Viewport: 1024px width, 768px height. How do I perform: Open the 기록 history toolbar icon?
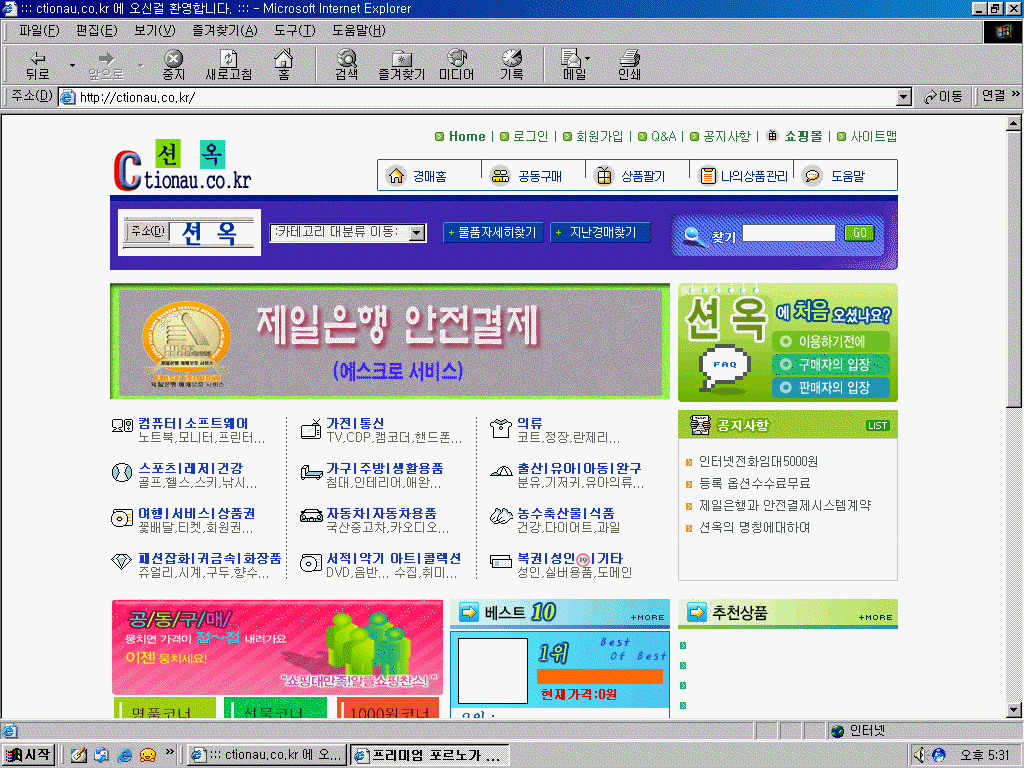click(x=511, y=65)
